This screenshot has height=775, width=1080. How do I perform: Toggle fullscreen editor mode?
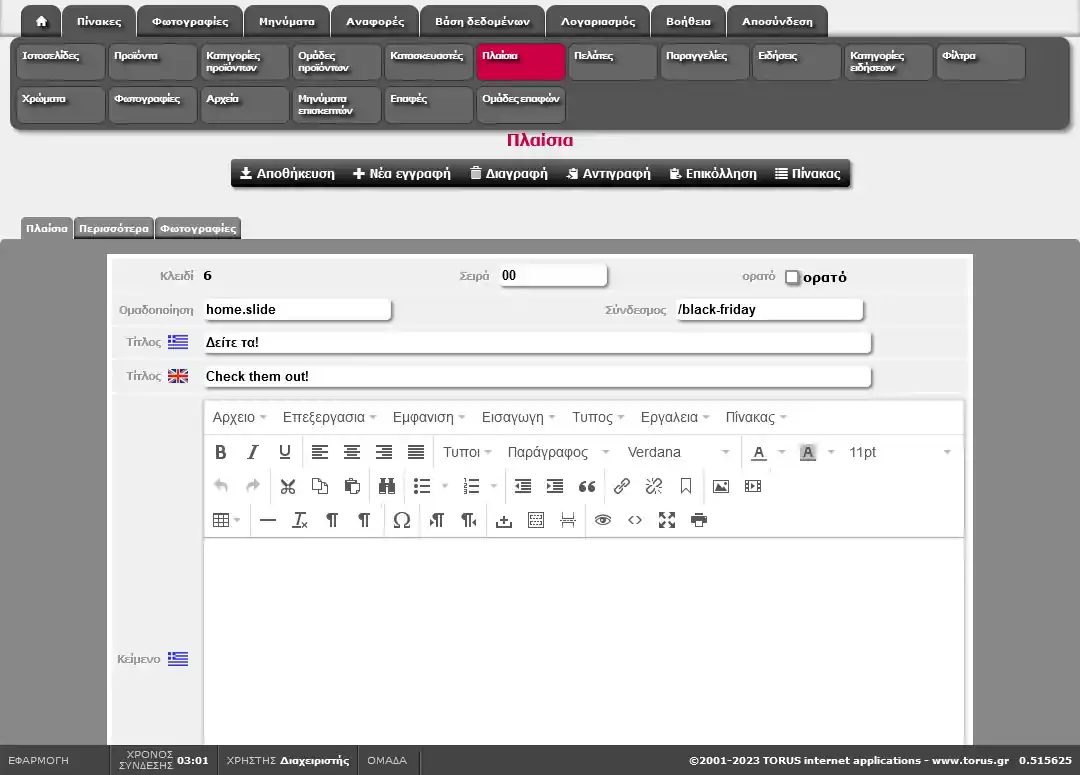[667, 520]
